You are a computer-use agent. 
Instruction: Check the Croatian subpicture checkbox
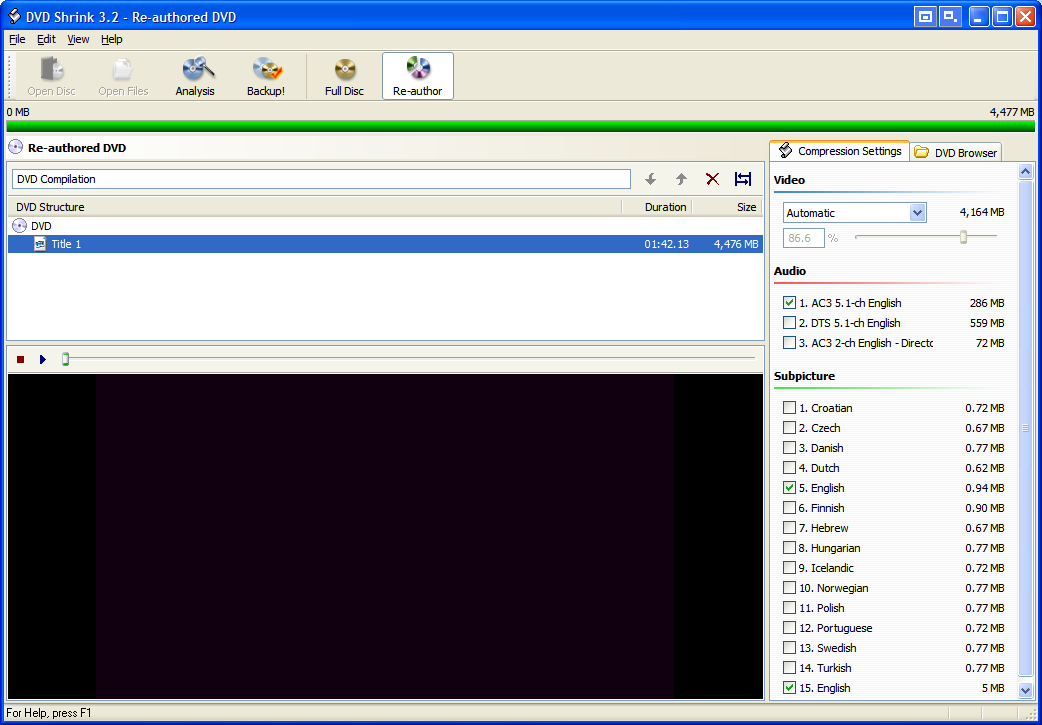click(790, 408)
